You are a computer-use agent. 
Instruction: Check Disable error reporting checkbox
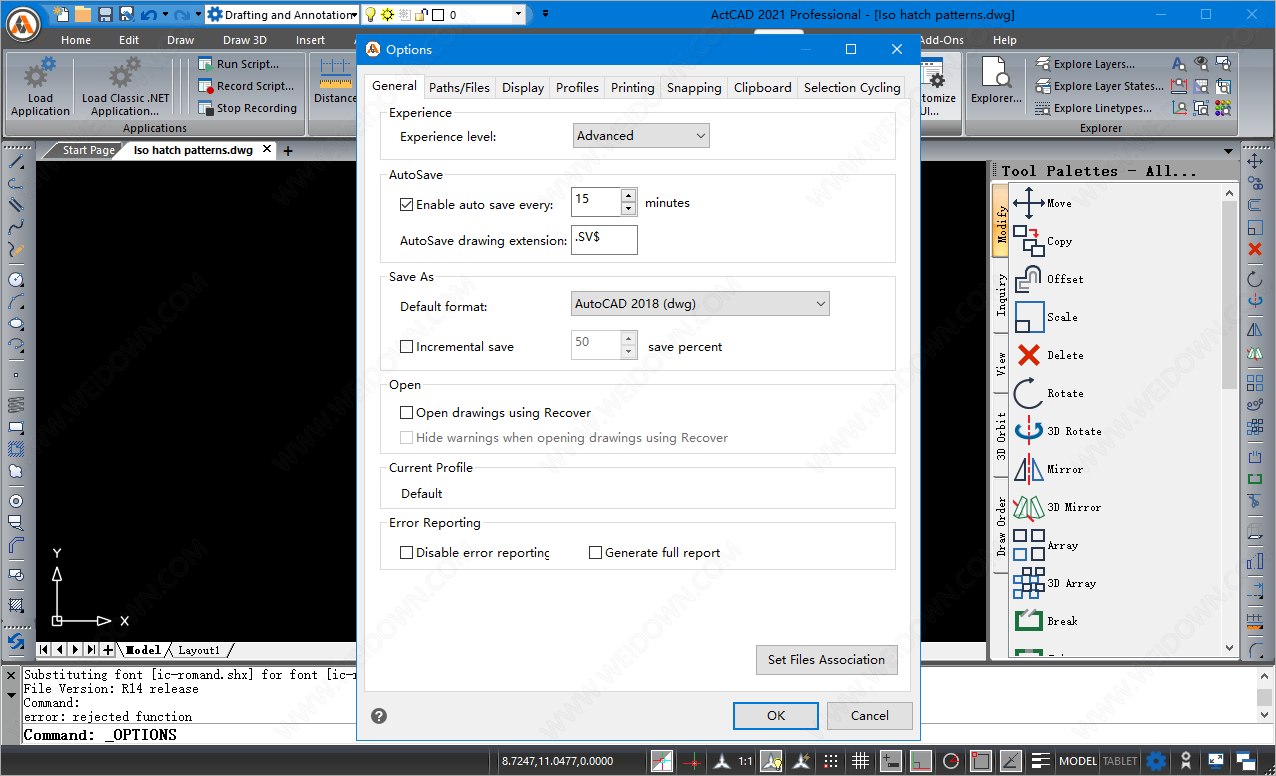point(406,552)
